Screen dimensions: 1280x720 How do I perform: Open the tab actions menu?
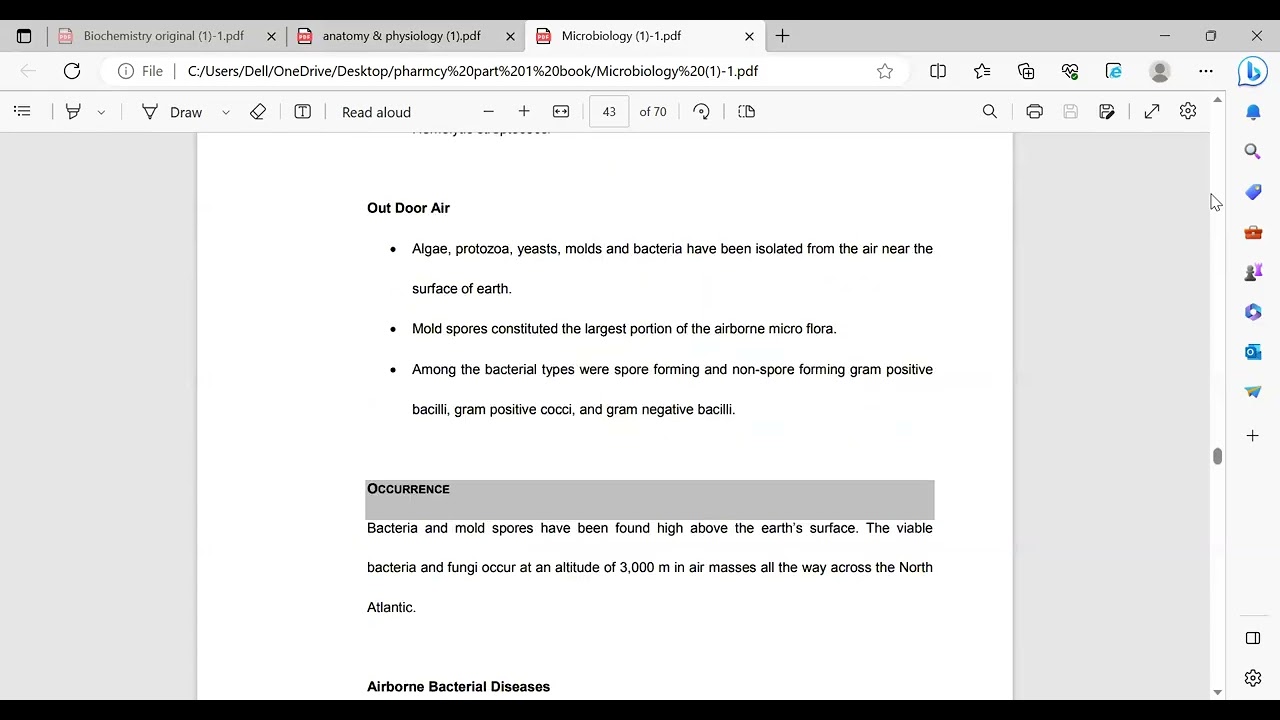click(24, 36)
